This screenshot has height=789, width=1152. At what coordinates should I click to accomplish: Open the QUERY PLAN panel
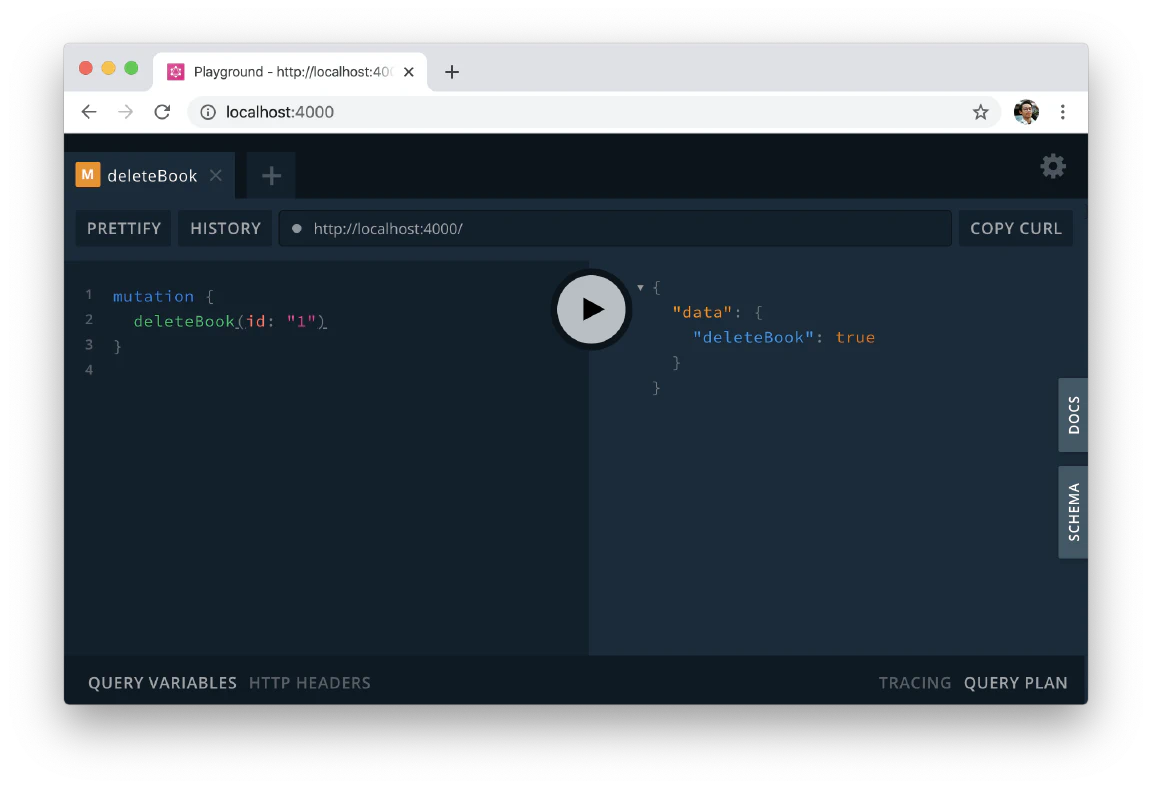[1015, 683]
